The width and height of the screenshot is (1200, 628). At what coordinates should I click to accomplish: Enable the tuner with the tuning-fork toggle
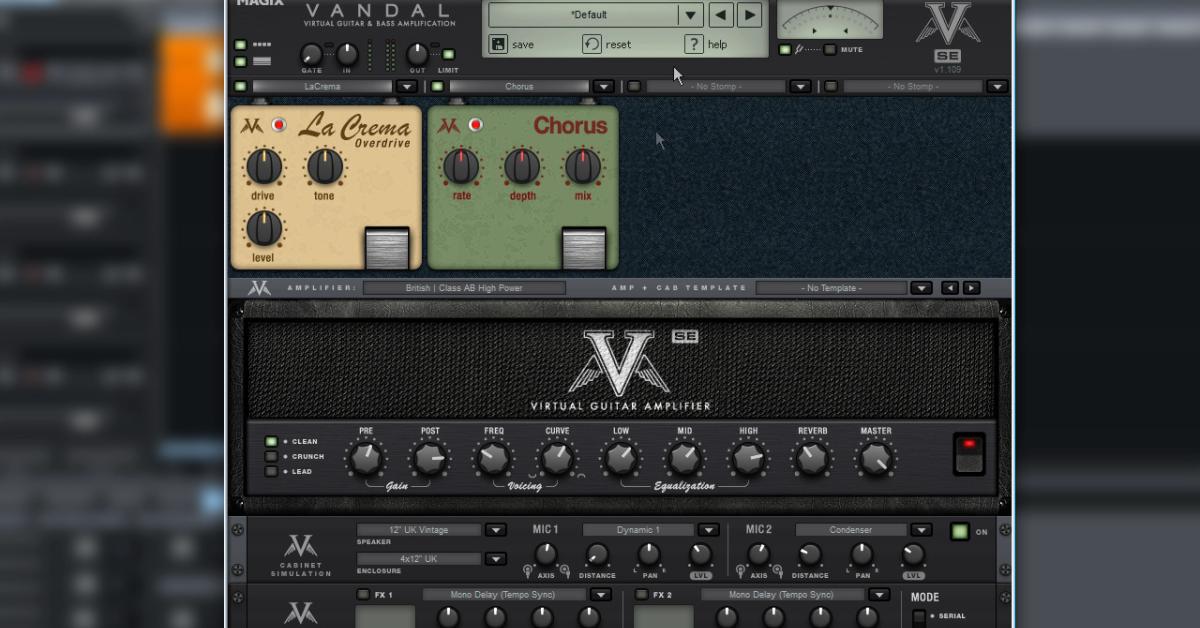785,49
